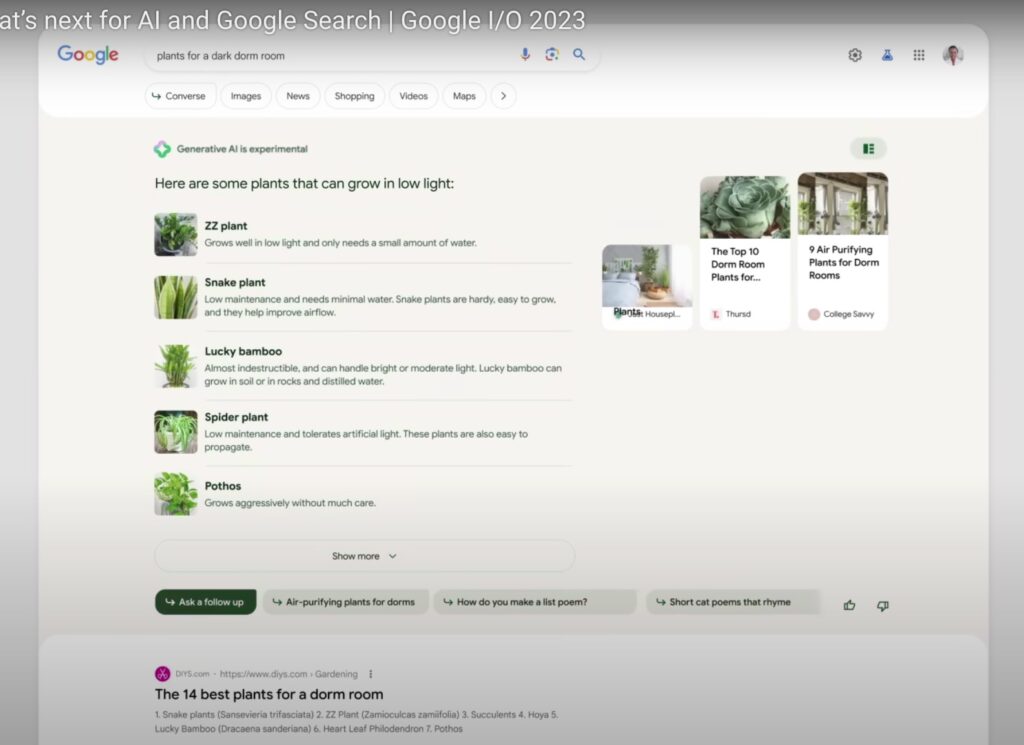Screen dimensions: 1024x745
Task: Click the Lucky bamboo heading
Action: (244, 351)
